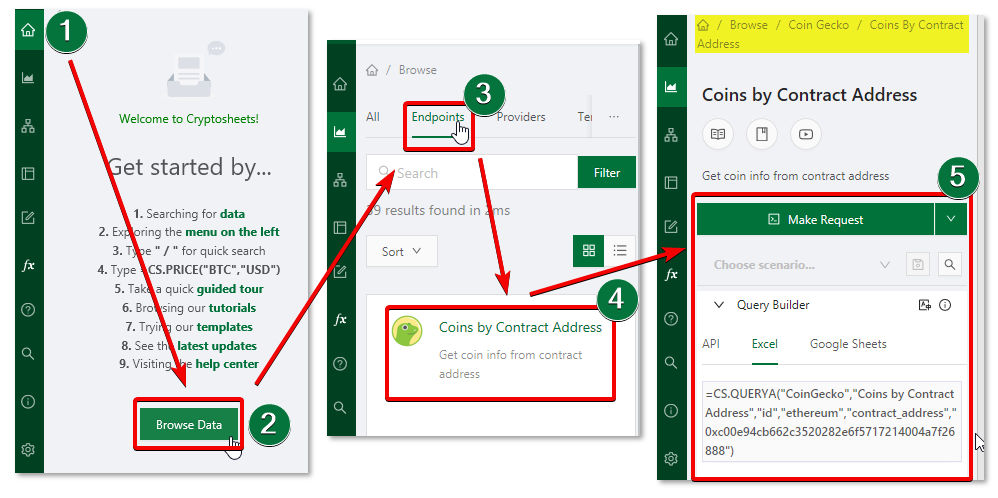The height and width of the screenshot is (498, 998).
Task: Switch to Excel tab in Query Builder
Action: click(764, 344)
